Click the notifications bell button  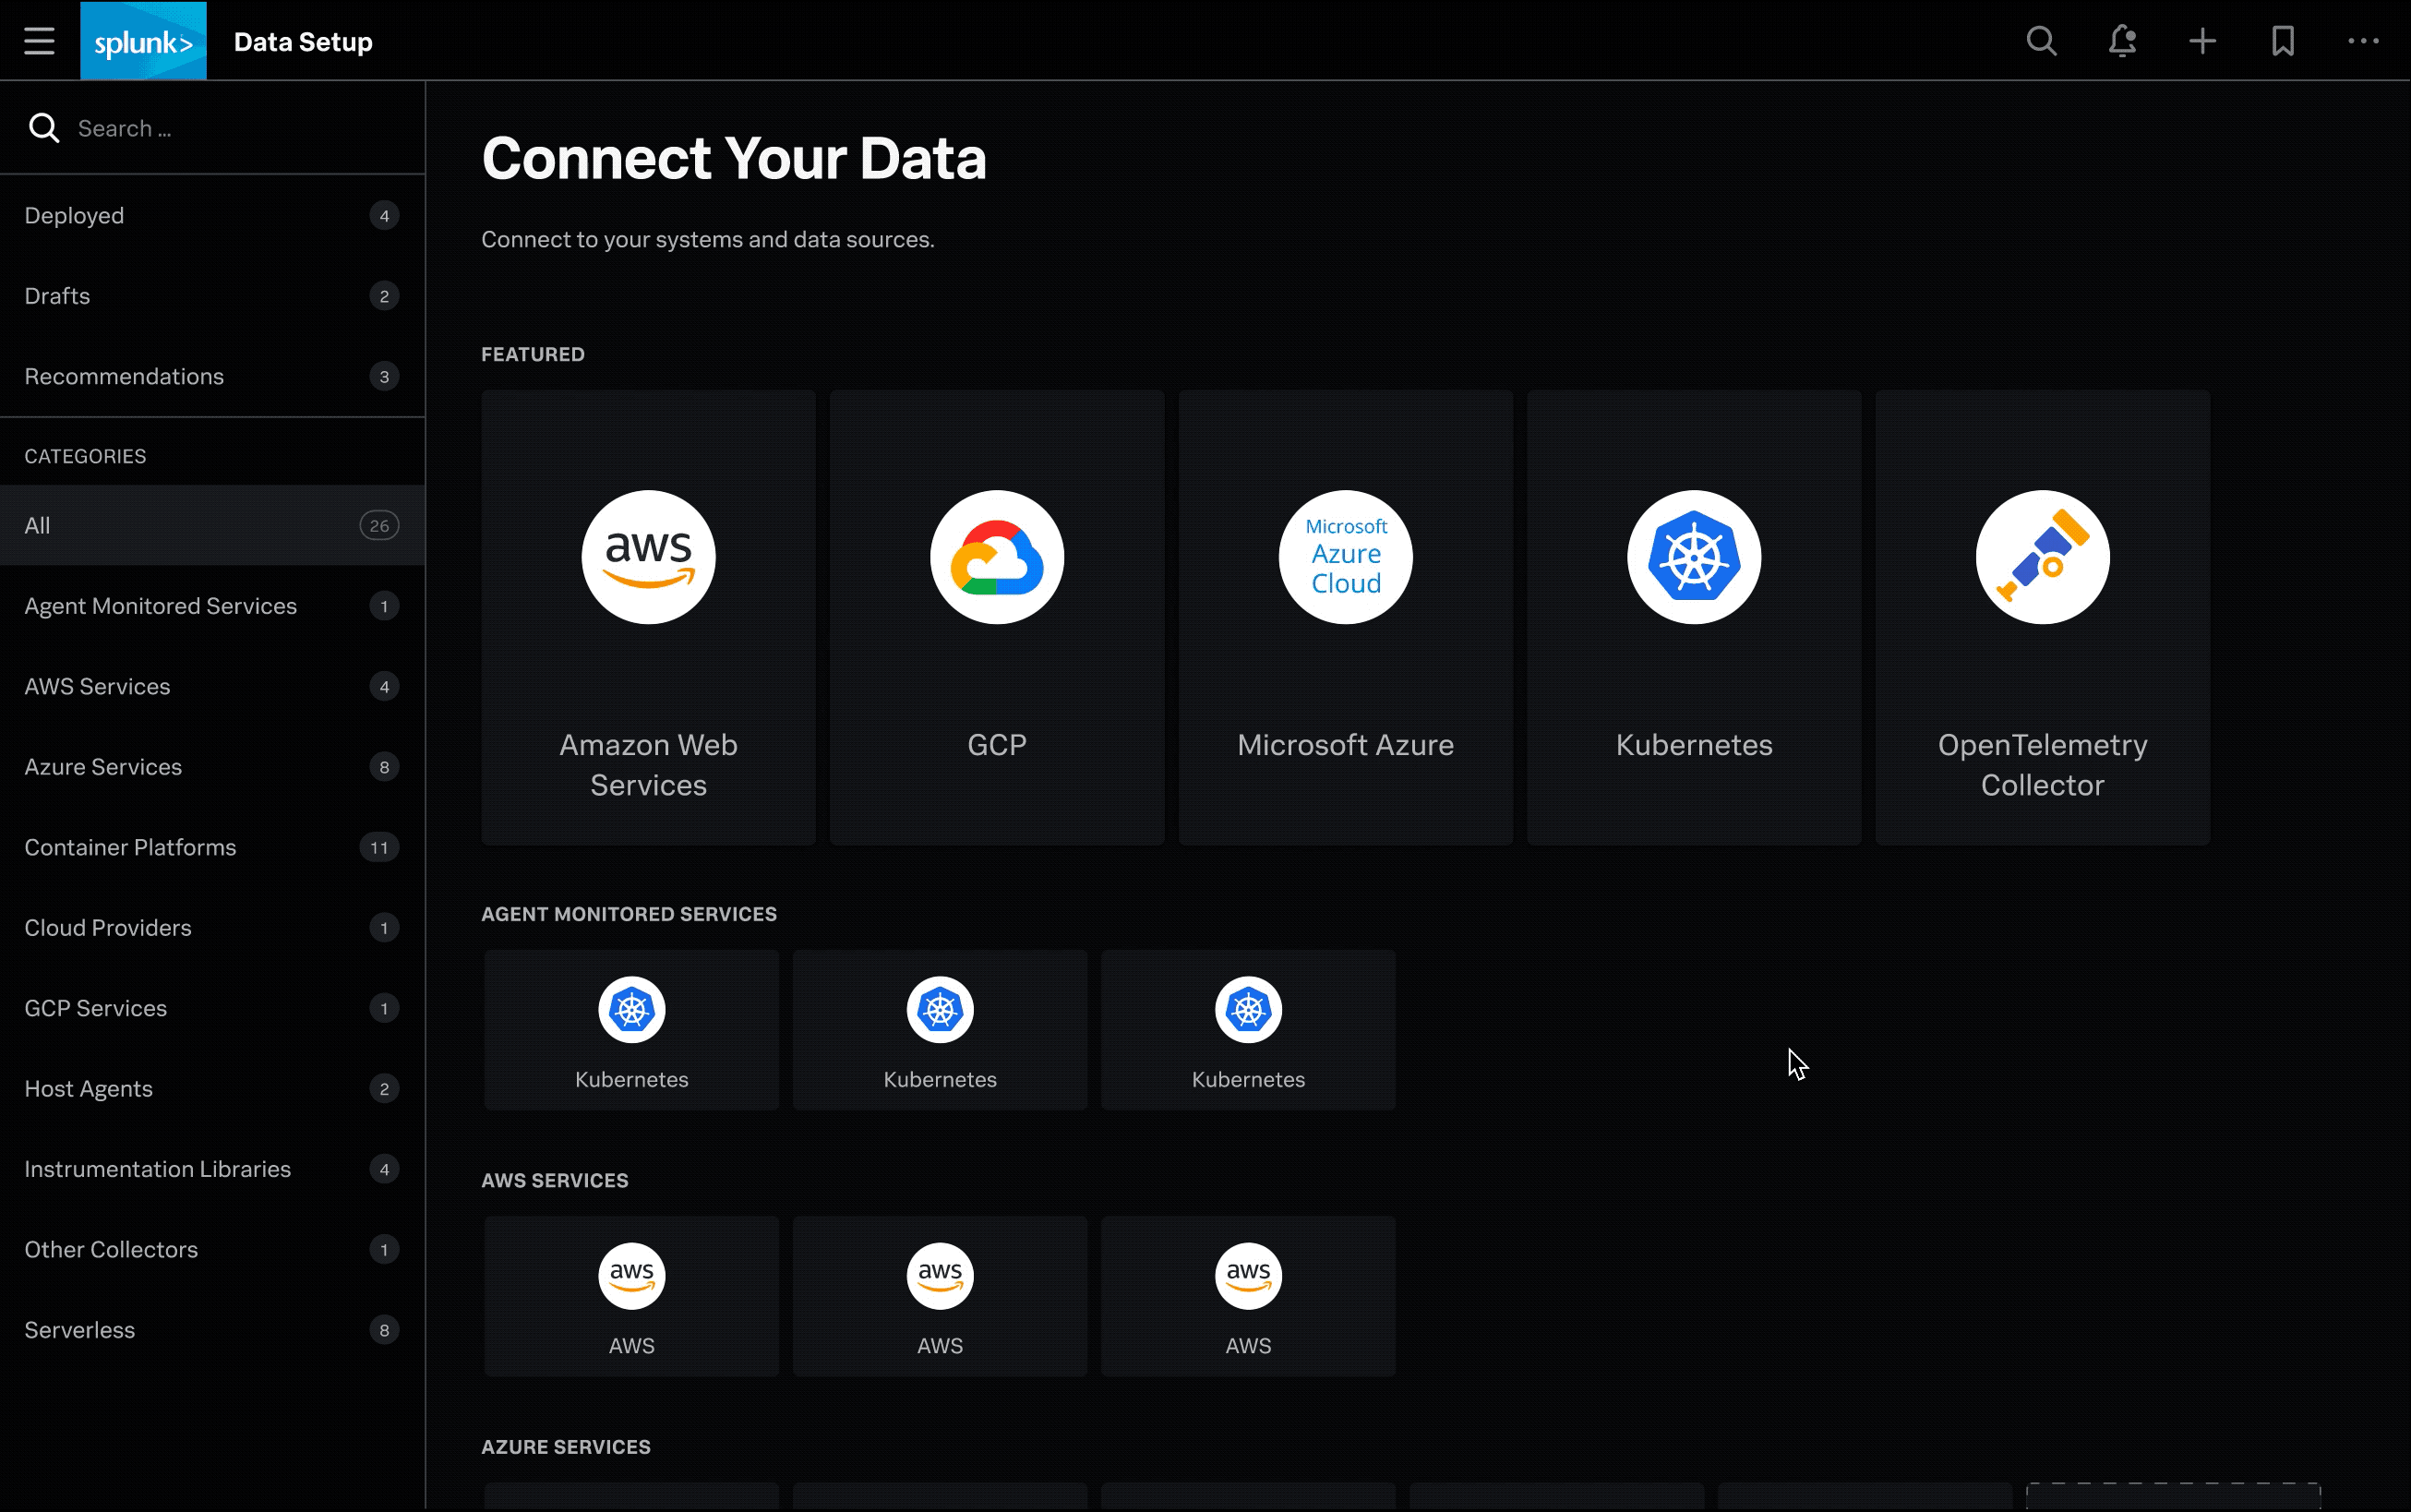[2122, 40]
